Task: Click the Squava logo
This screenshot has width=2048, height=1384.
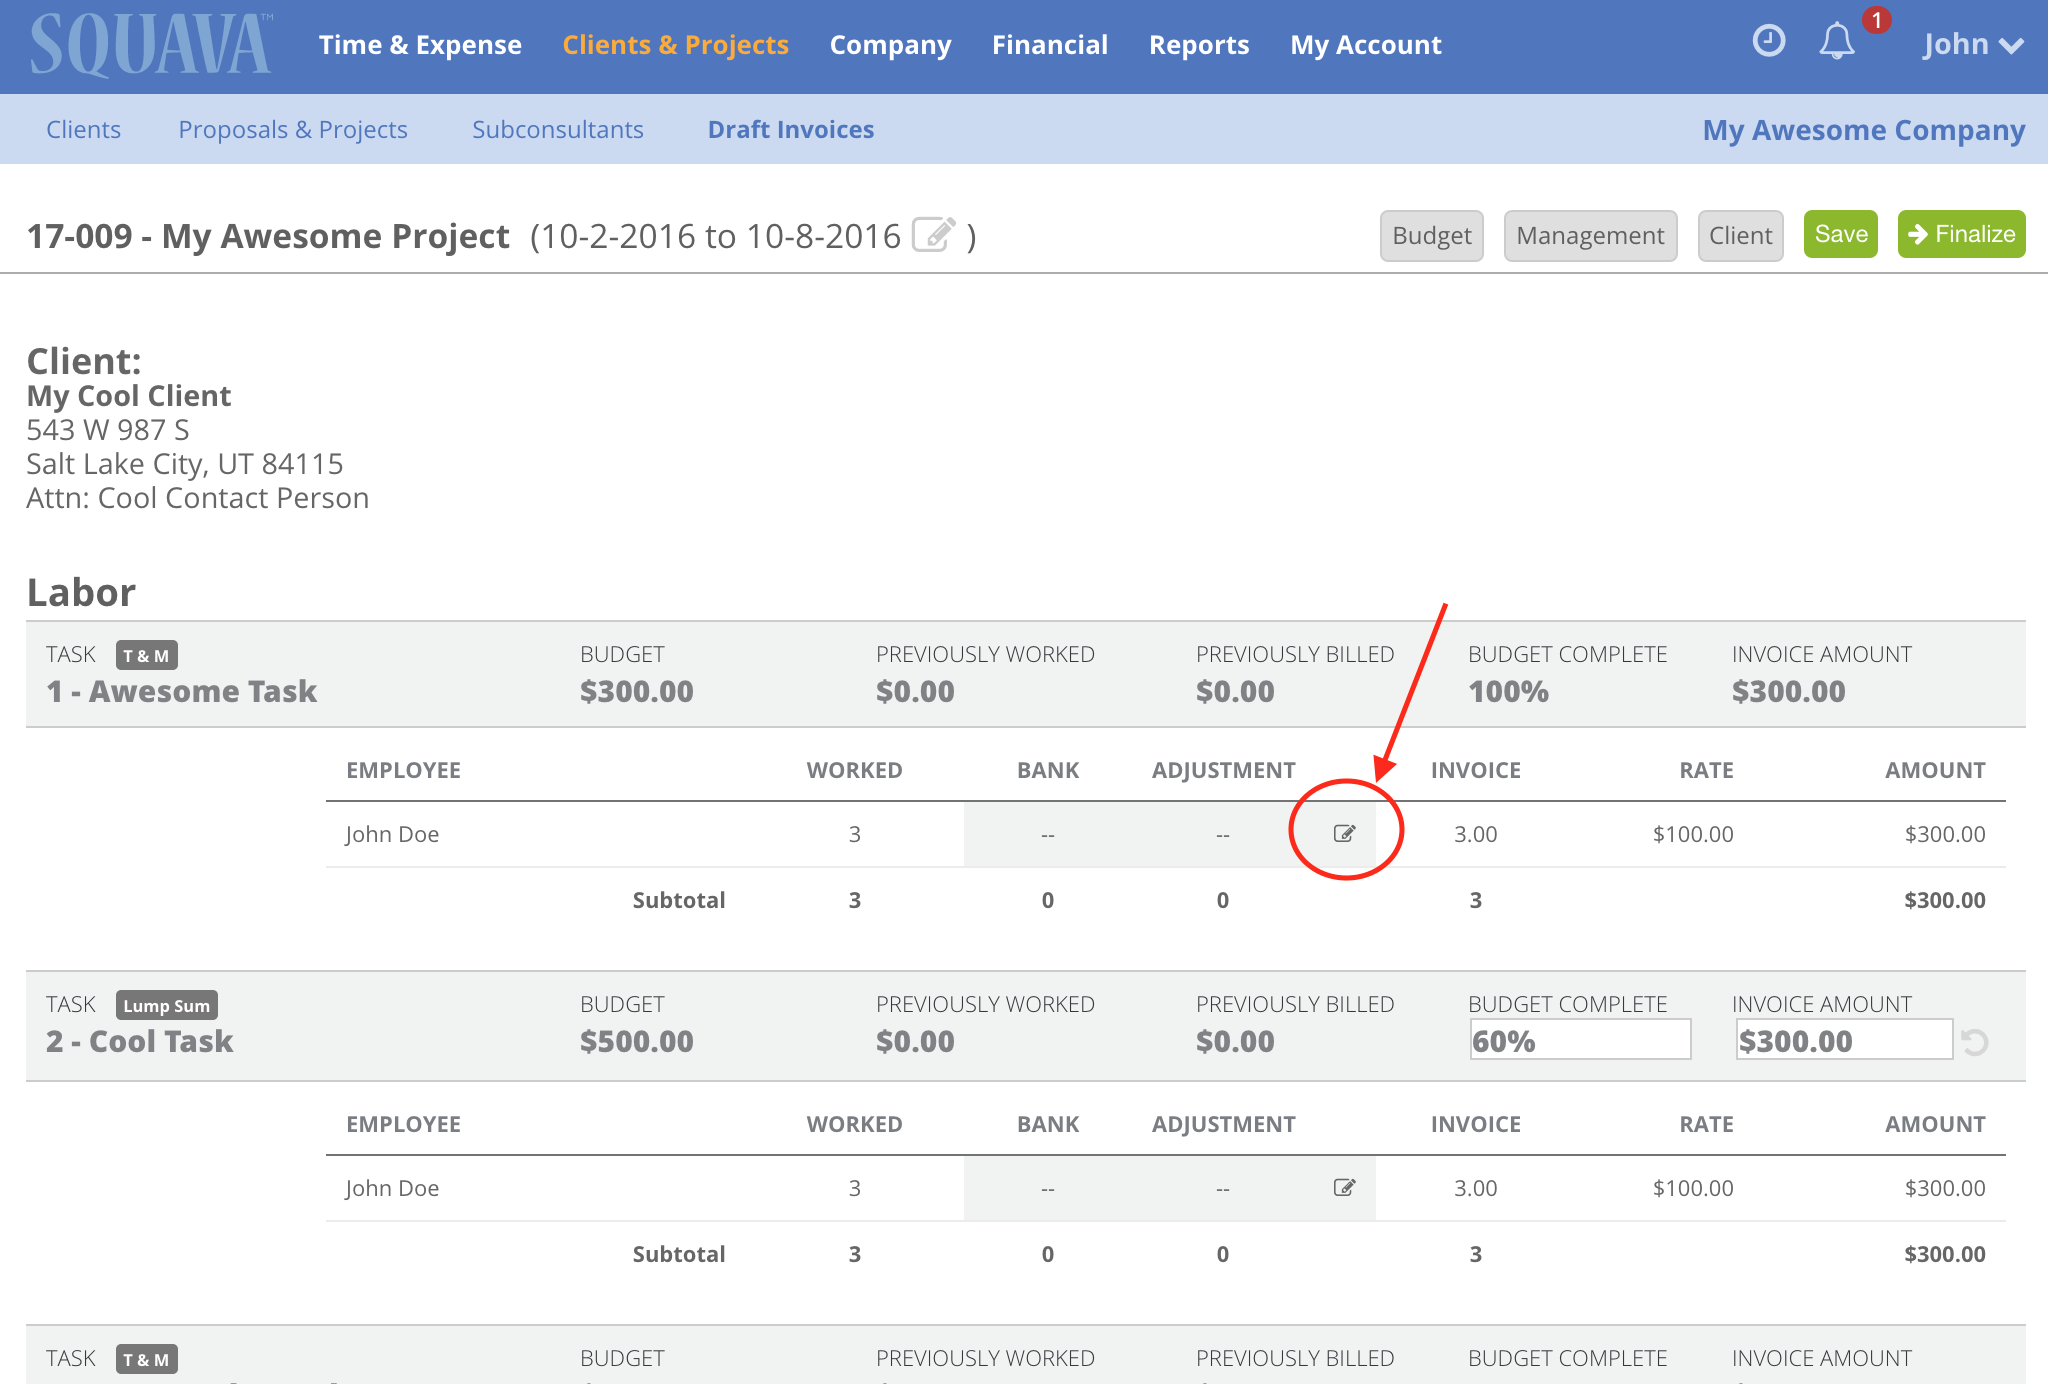Action: coord(151,45)
